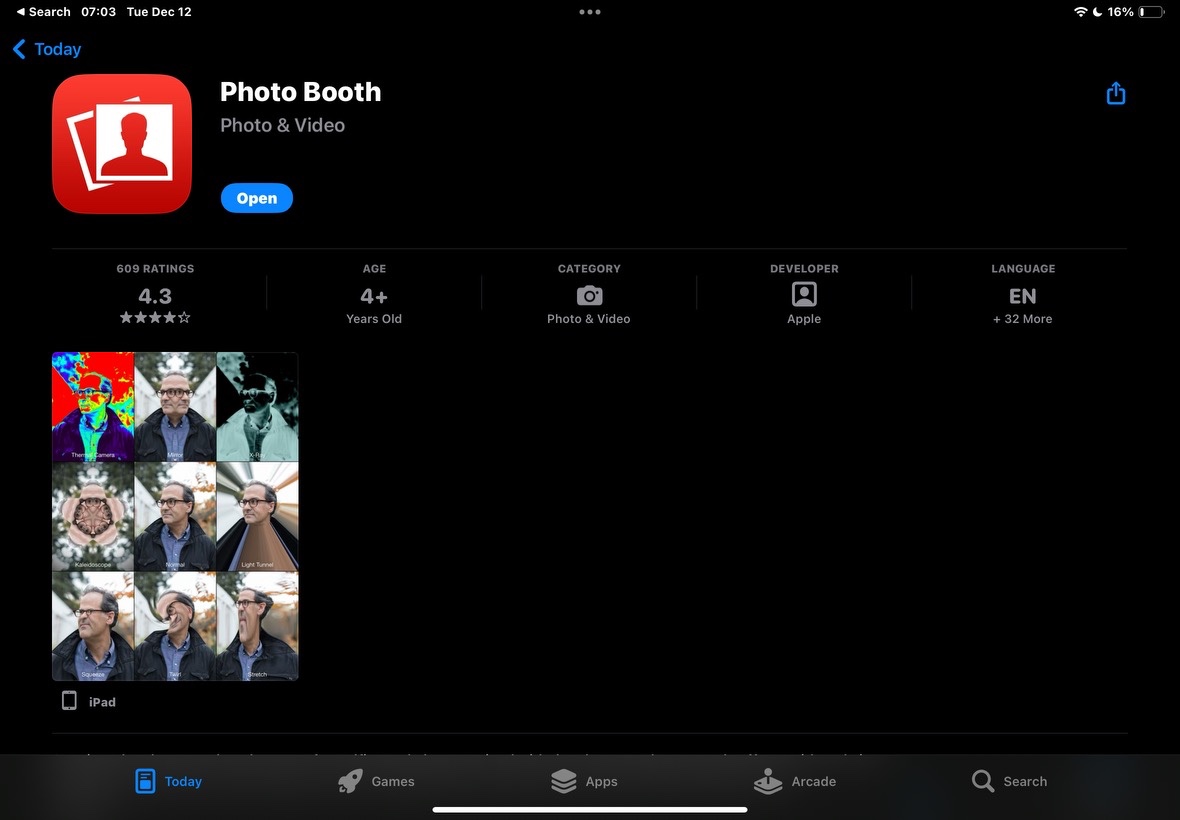Screen dimensions: 1180x820
Task: Tap the "+ 32 More" languages text
Action: [x=1023, y=319]
